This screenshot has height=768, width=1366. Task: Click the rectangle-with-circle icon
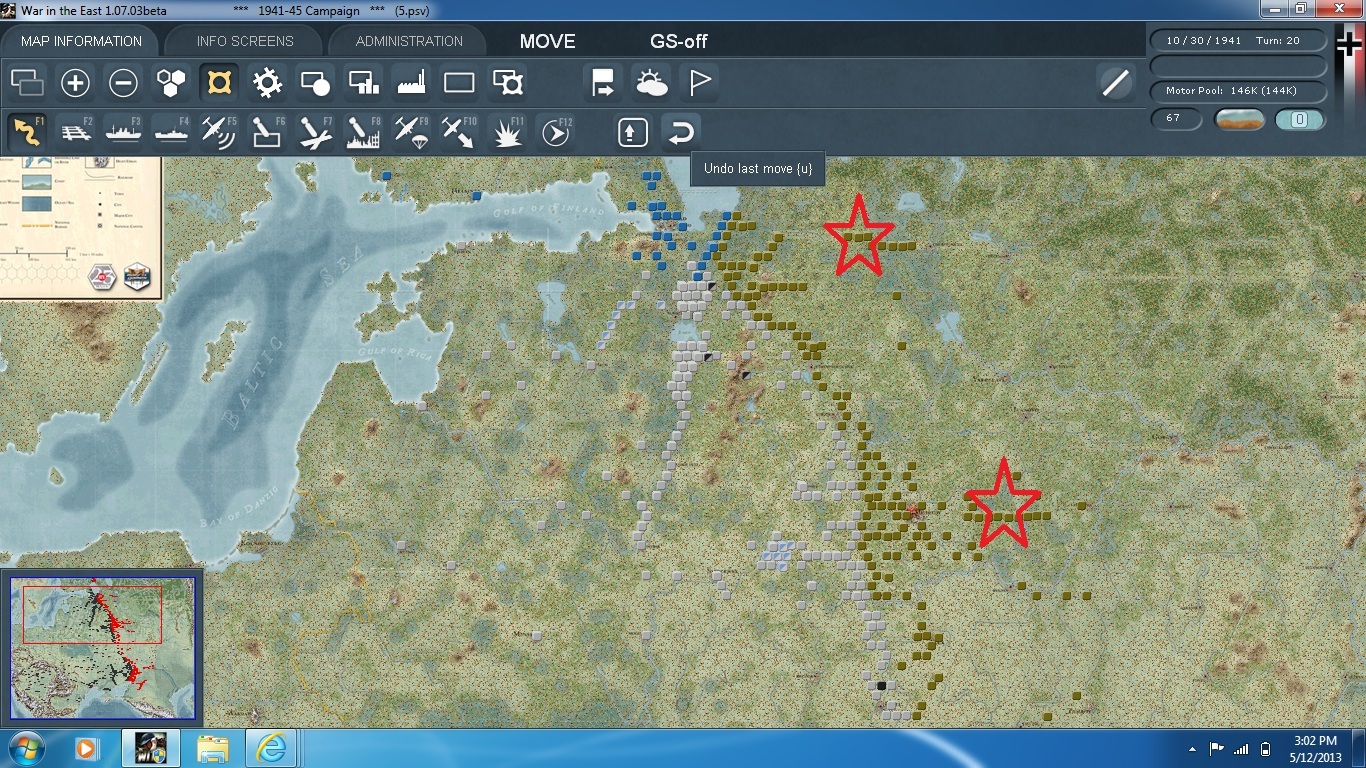coord(315,83)
